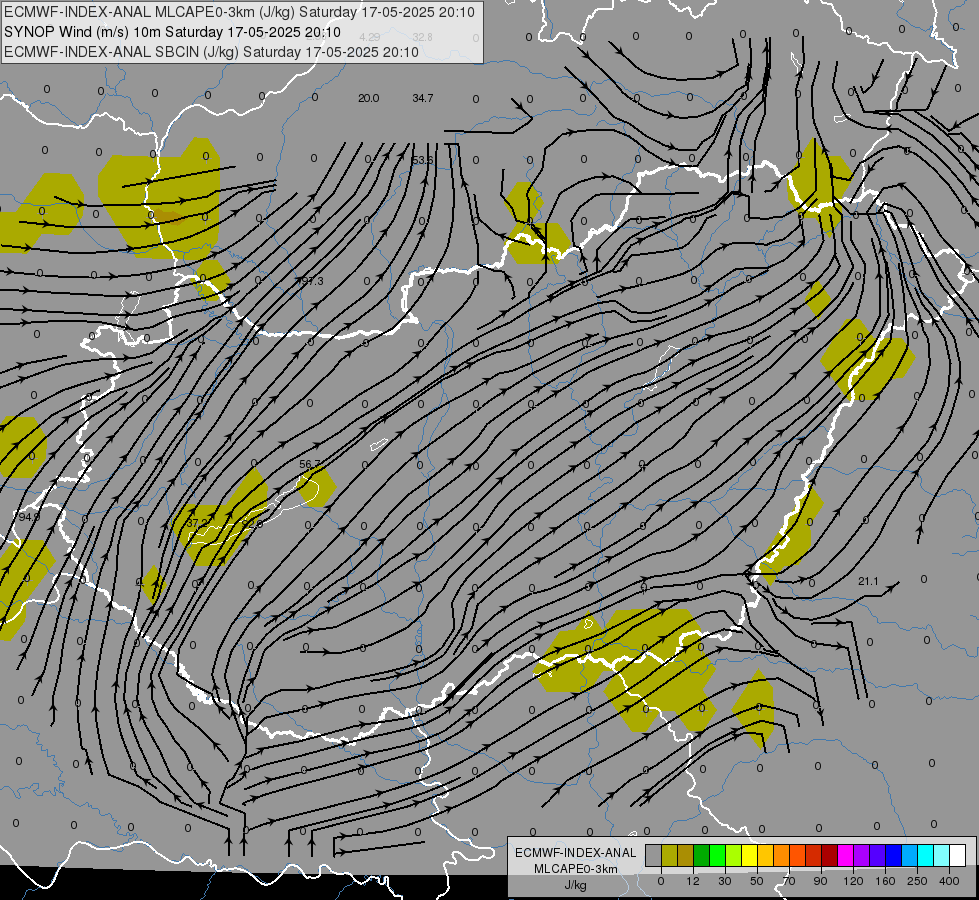The height and width of the screenshot is (900, 979).
Task: Click the pure blue legend swatch
Action: (x=893, y=856)
